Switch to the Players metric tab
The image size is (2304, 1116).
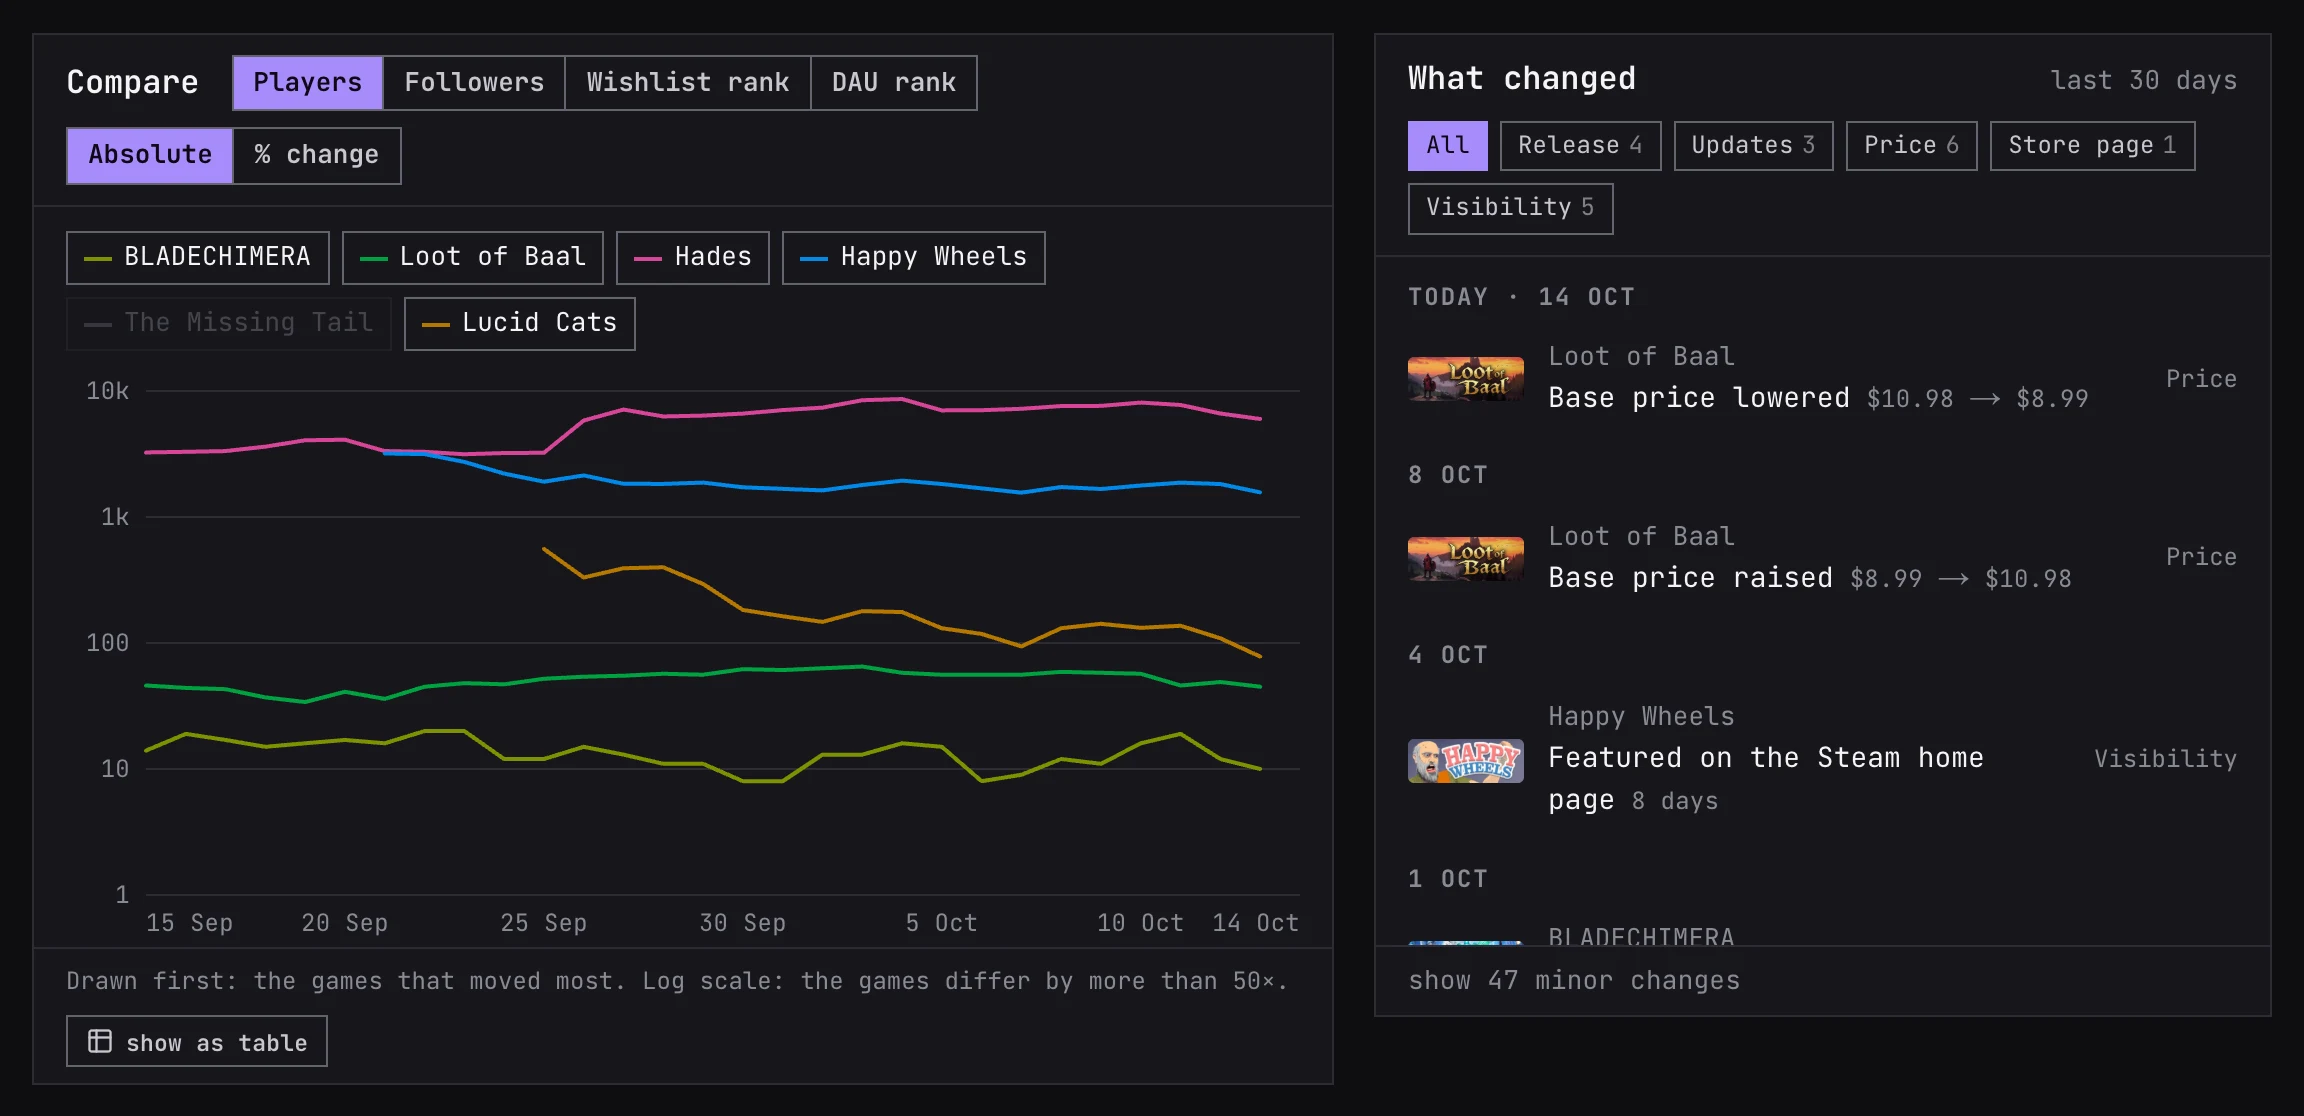coord(308,83)
